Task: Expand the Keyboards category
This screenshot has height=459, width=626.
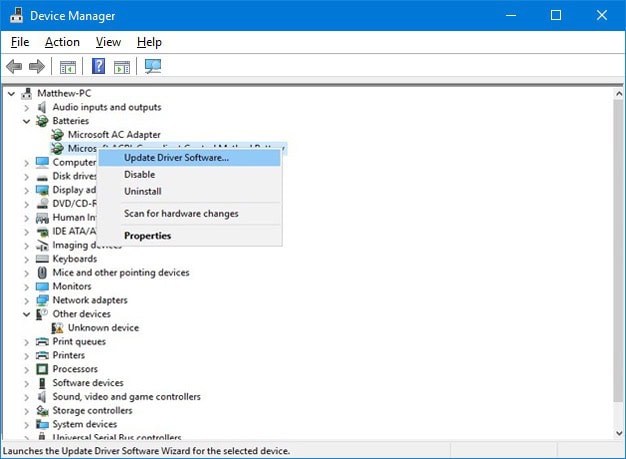Action: pos(26,259)
